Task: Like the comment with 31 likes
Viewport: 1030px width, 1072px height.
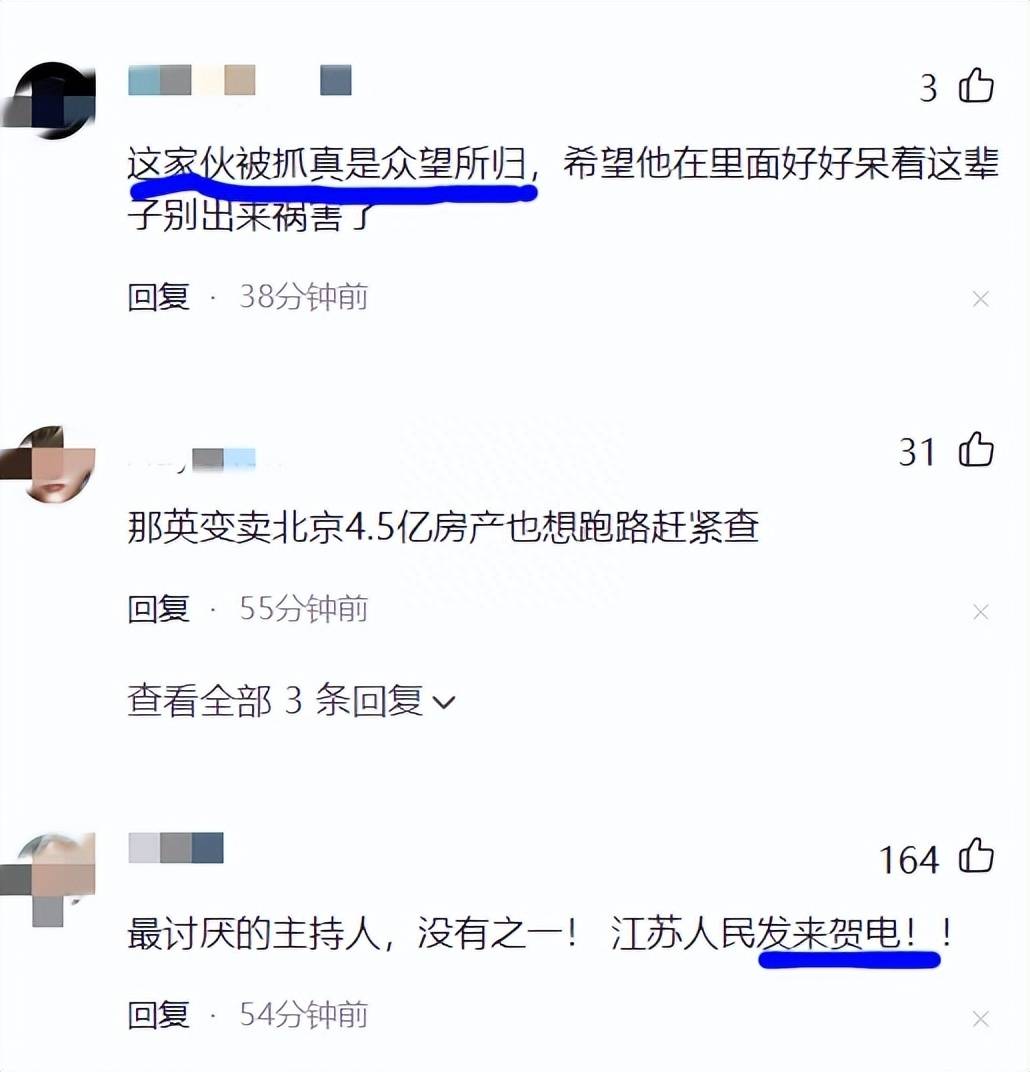Action: (976, 450)
